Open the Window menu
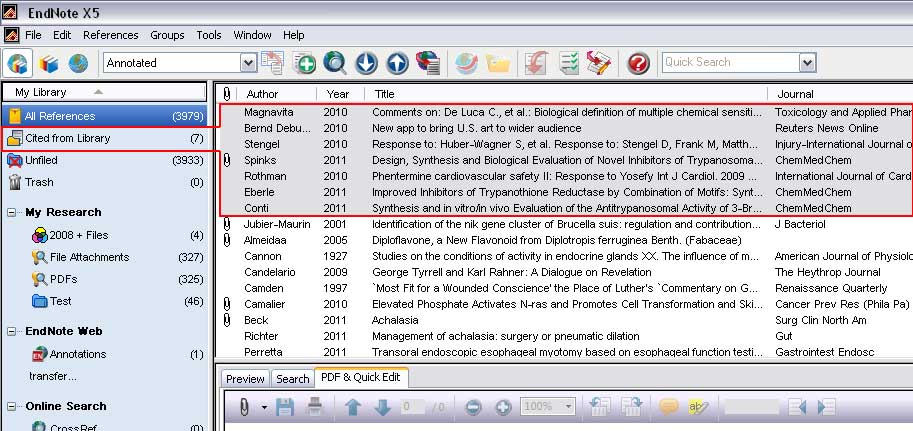The image size is (913, 431). pos(252,35)
